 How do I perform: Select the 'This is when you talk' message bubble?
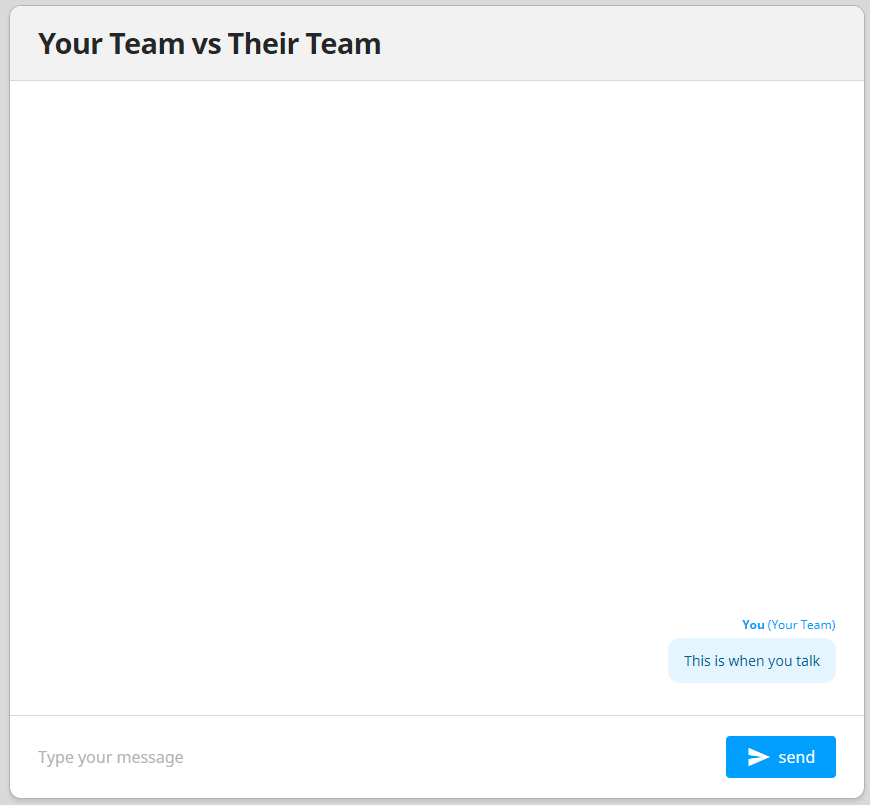tap(751, 660)
